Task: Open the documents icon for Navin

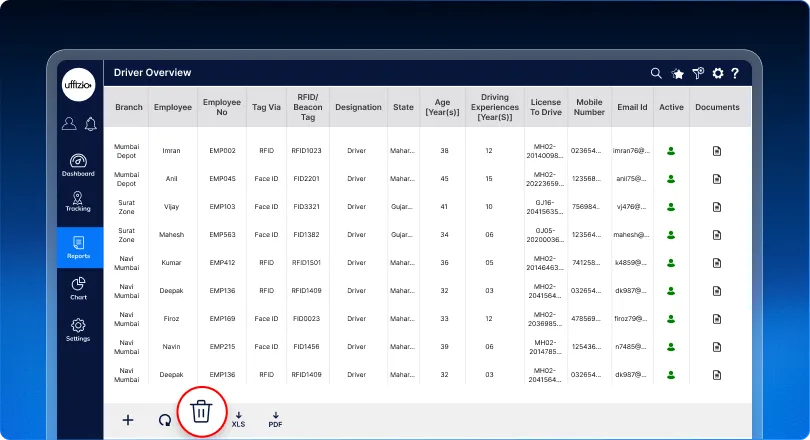Action: point(716,347)
